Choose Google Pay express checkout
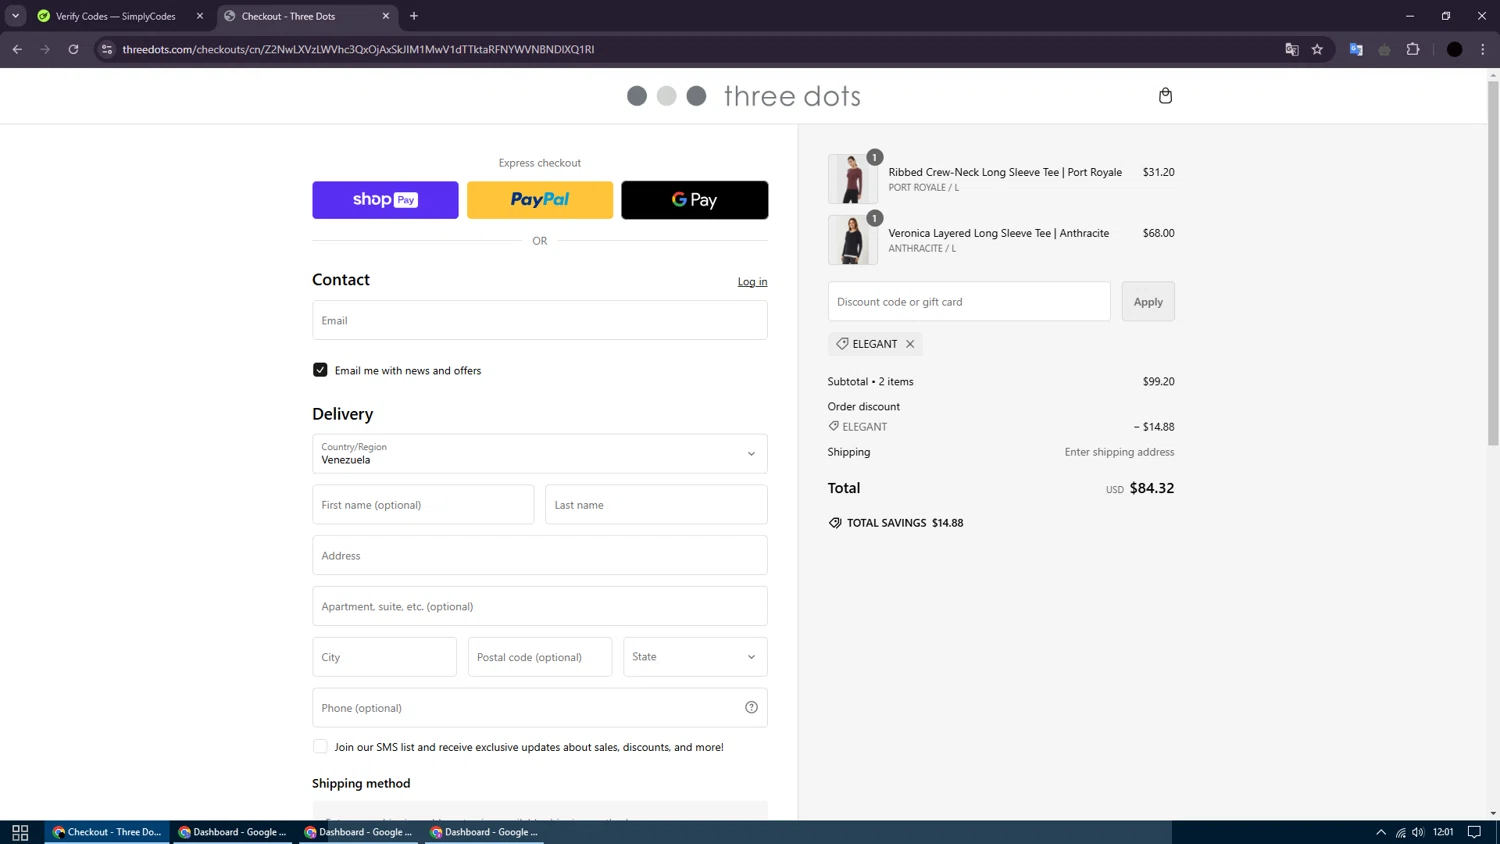1500x844 pixels. [x=695, y=200]
